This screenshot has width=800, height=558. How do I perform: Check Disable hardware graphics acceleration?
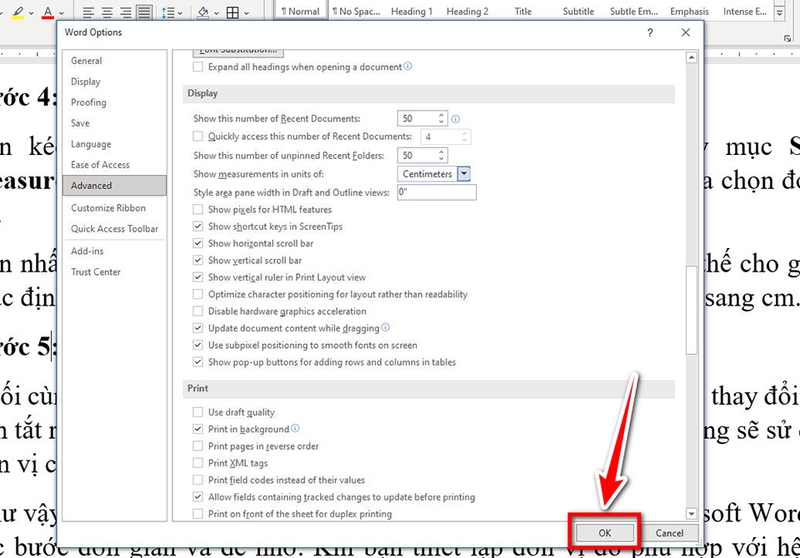pyautogui.click(x=197, y=311)
